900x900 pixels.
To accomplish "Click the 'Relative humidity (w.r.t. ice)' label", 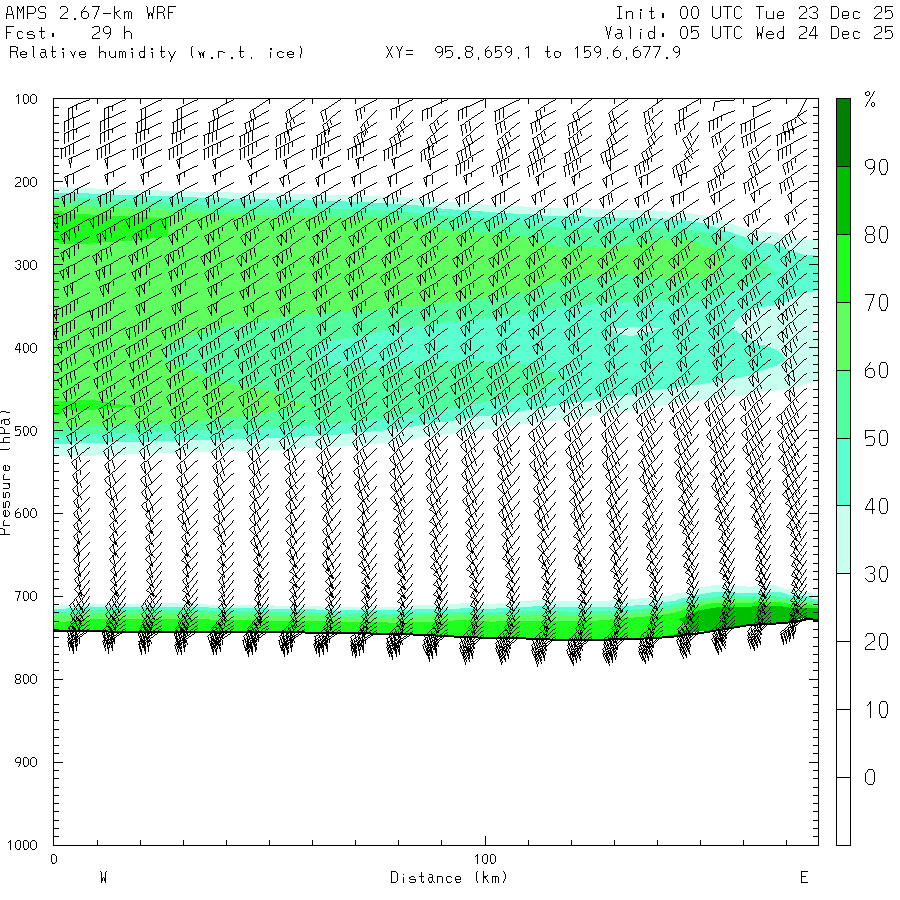I will 156,53.
